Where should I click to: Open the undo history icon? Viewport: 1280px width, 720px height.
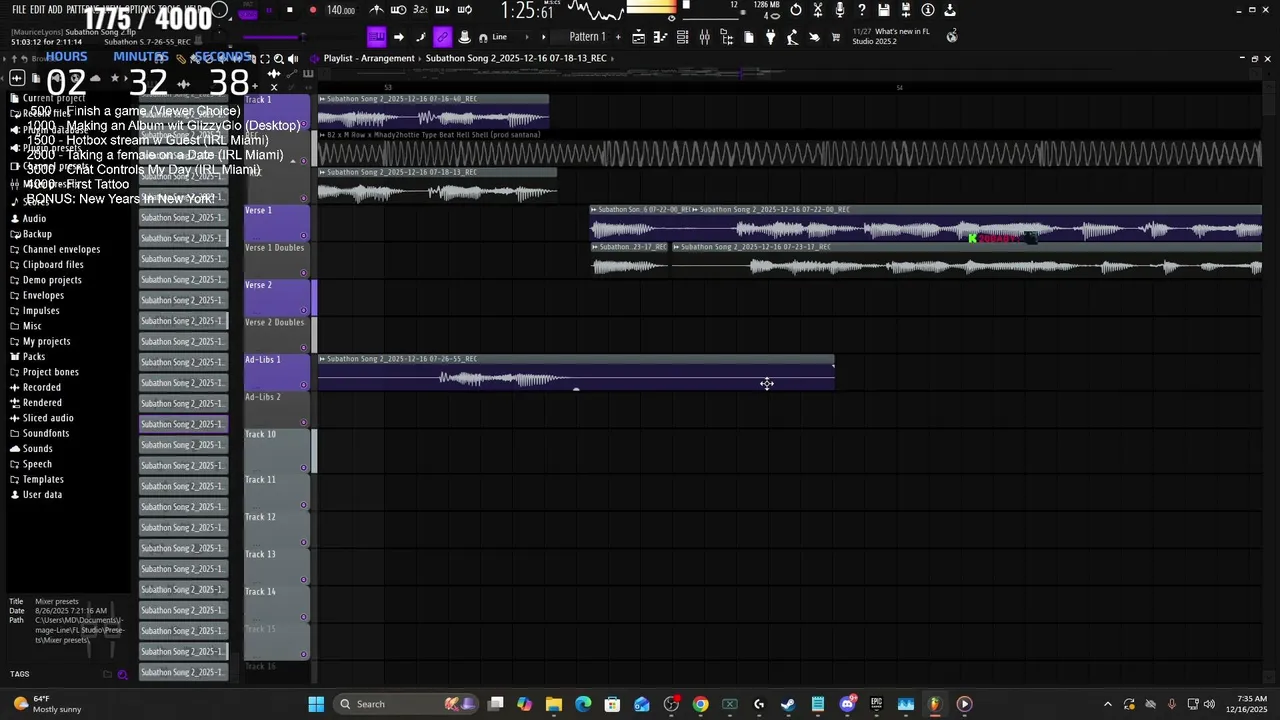pyautogui.click(x=796, y=10)
